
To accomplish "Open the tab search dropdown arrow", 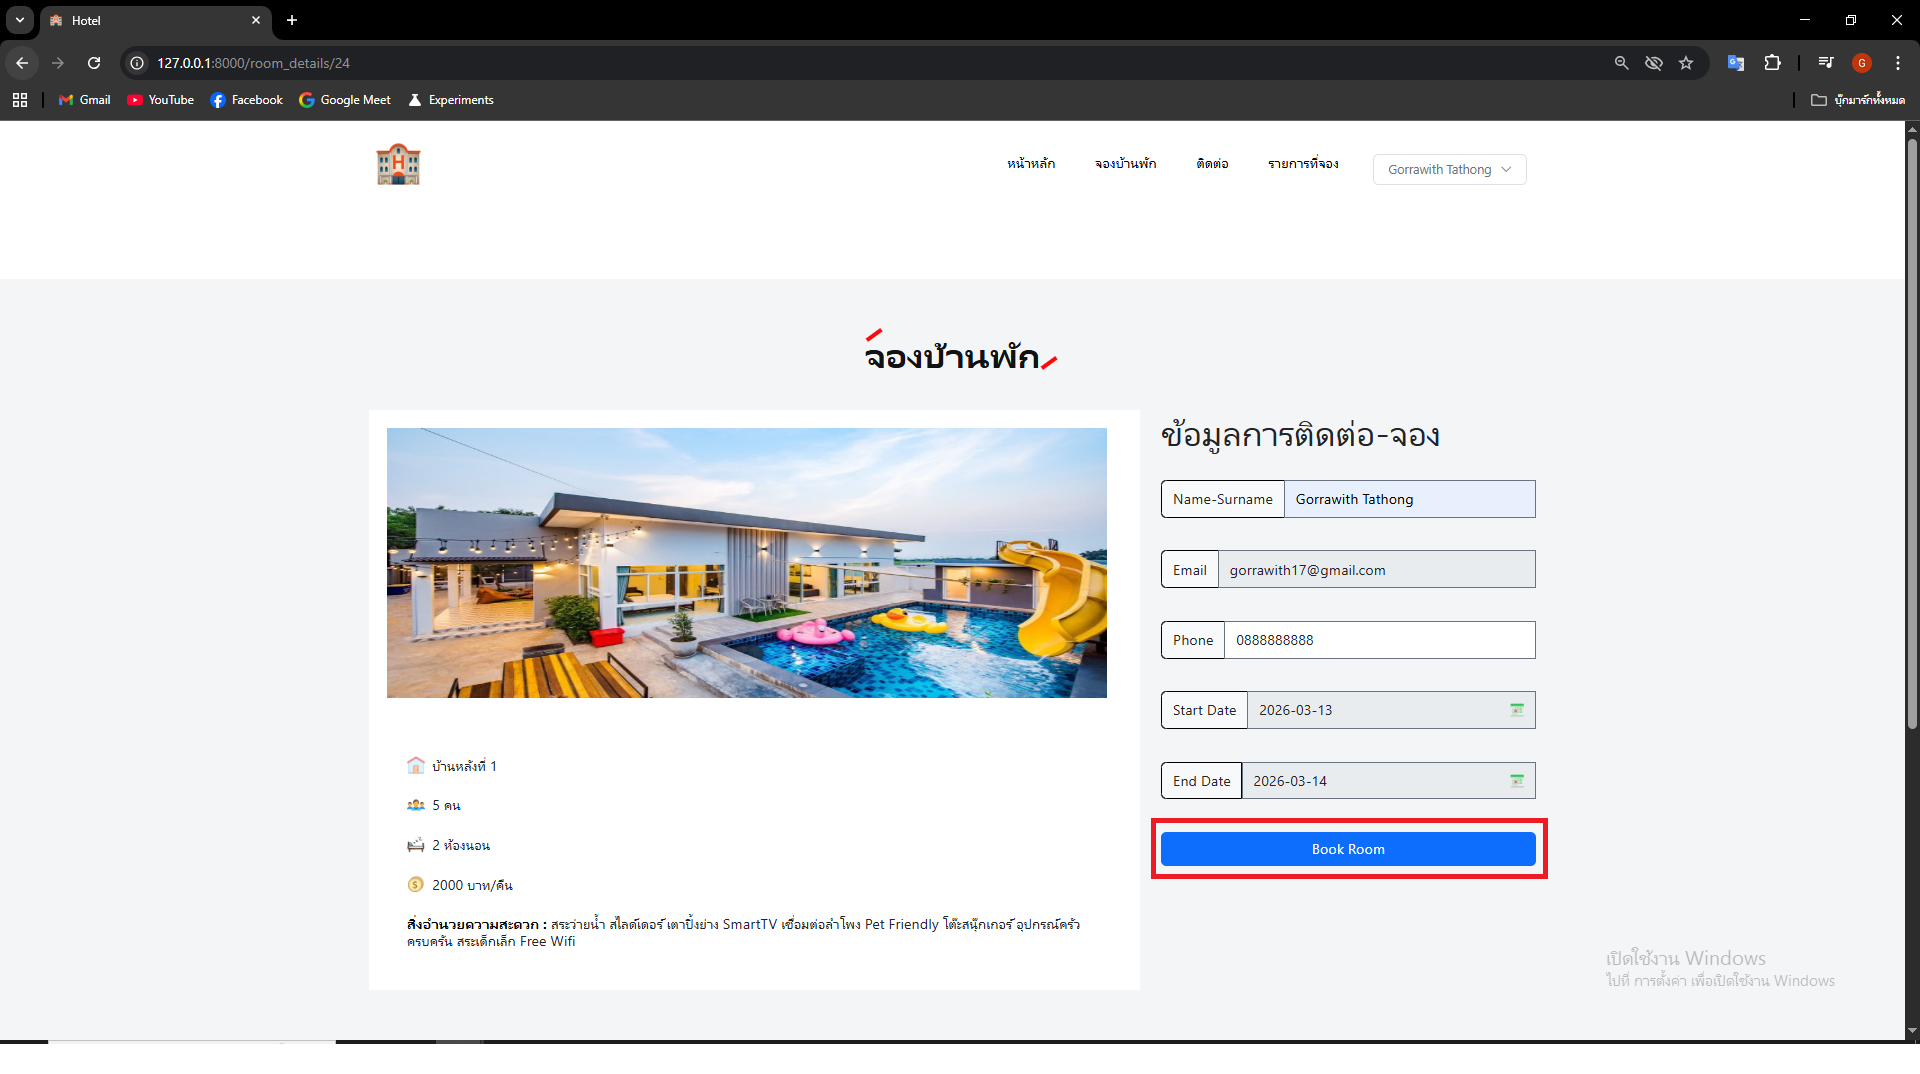I will pyautogui.click(x=20, y=20).
